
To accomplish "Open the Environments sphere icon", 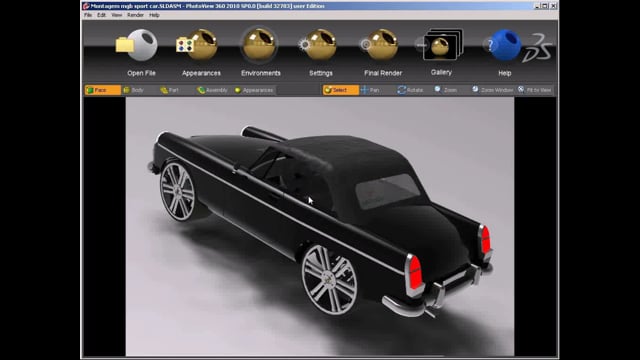I will point(259,44).
